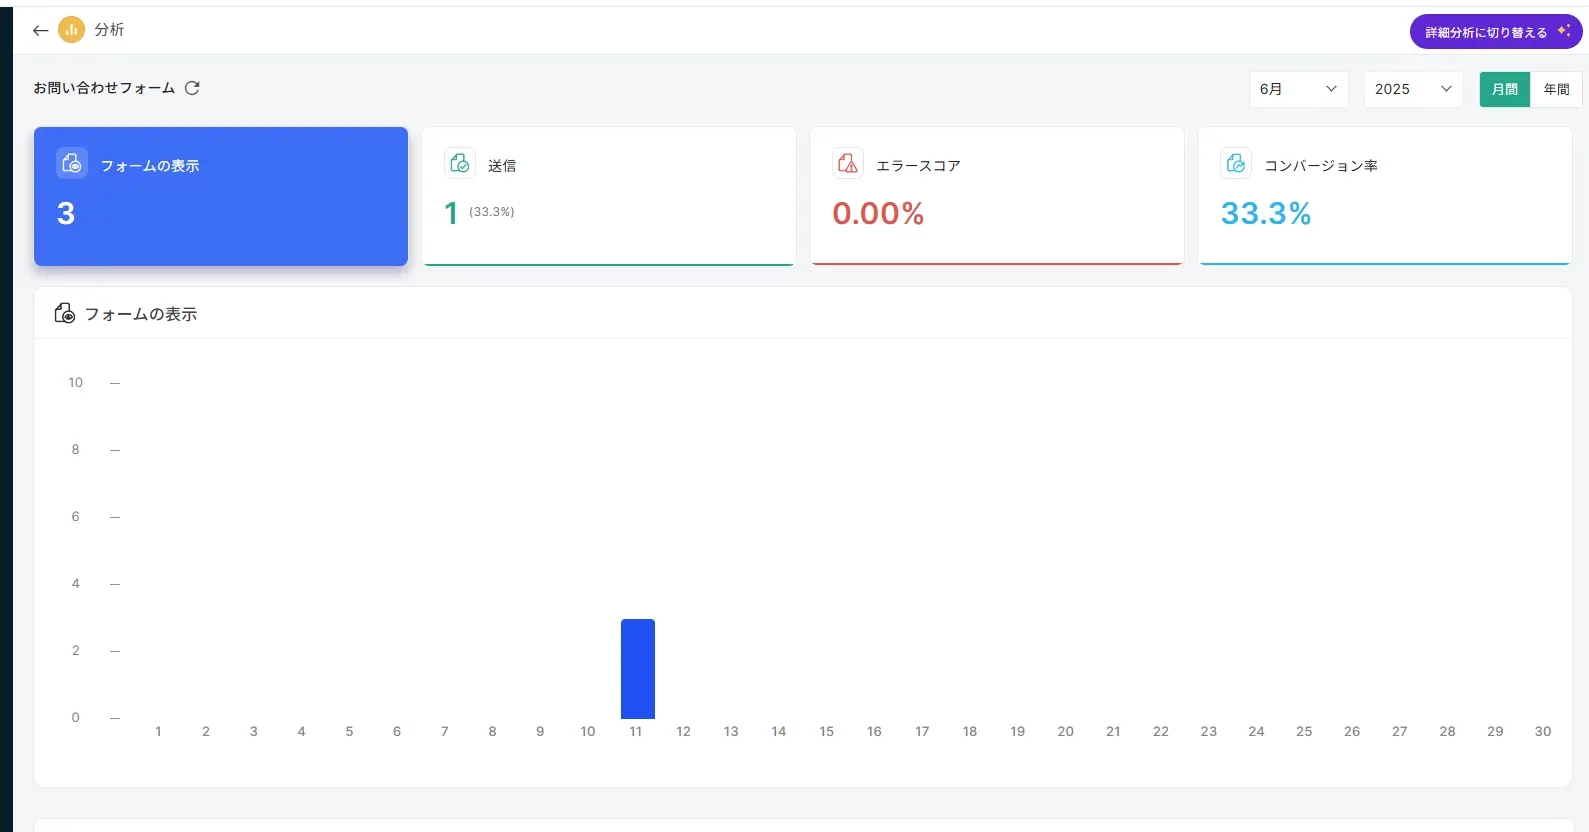Click the value 3 in the blue card
Viewport: 1589px width, 832px height.
66,213
